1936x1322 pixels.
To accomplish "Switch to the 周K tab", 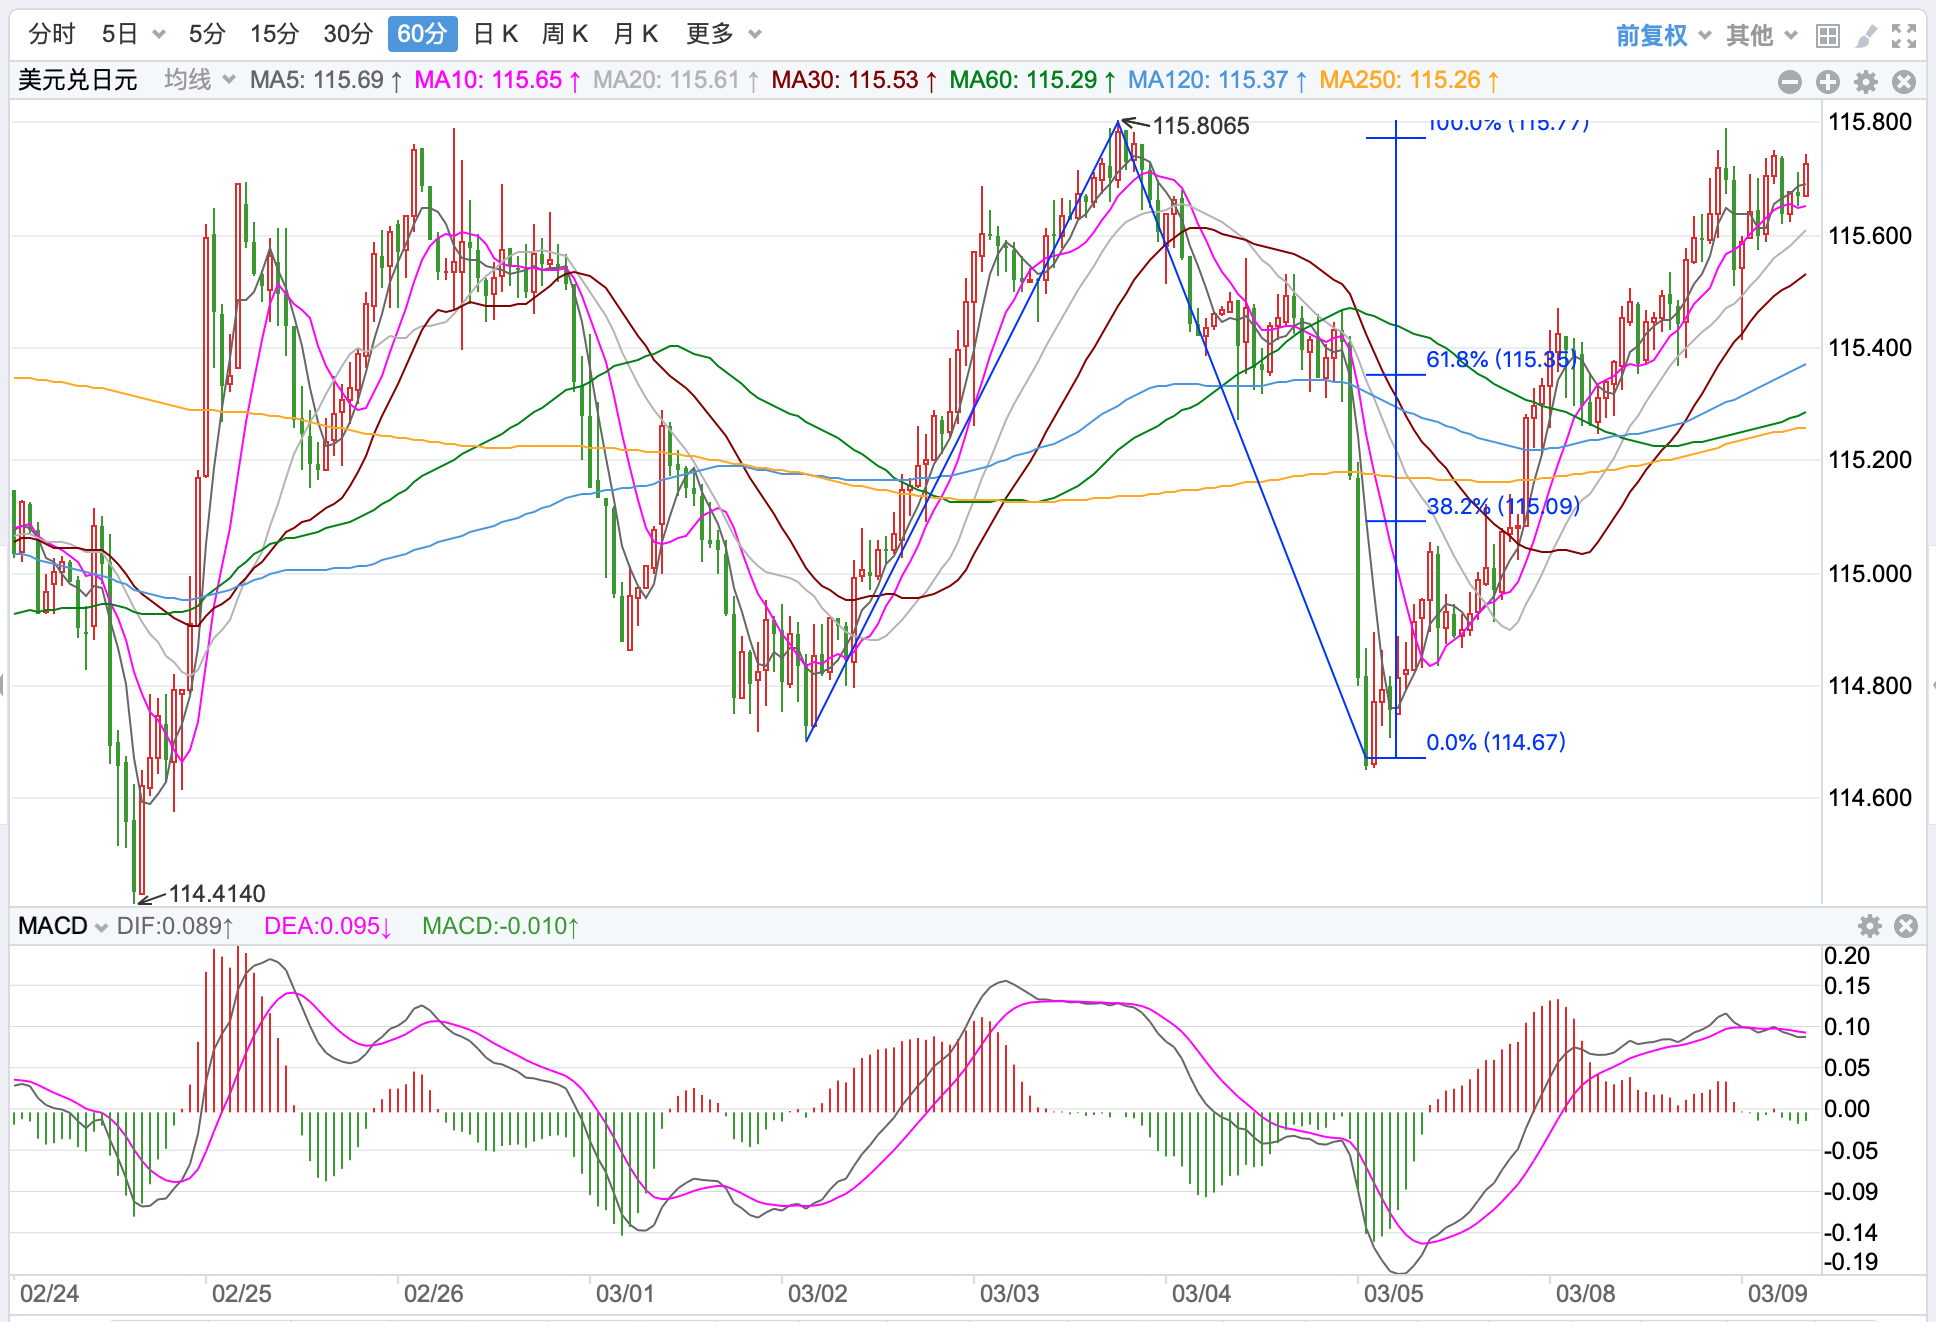I will [x=564, y=34].
